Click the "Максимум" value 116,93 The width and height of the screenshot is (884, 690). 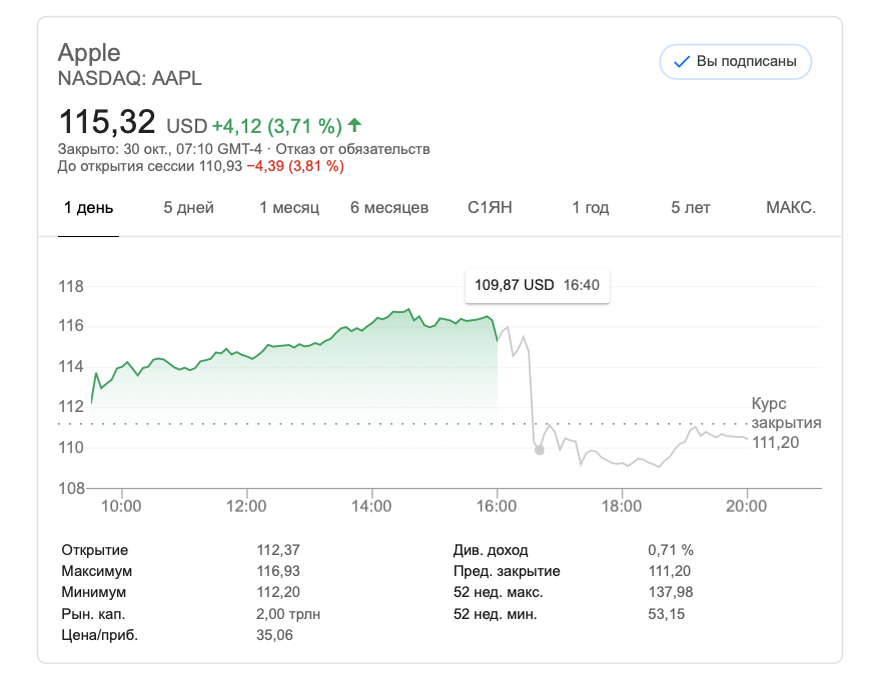279,571
